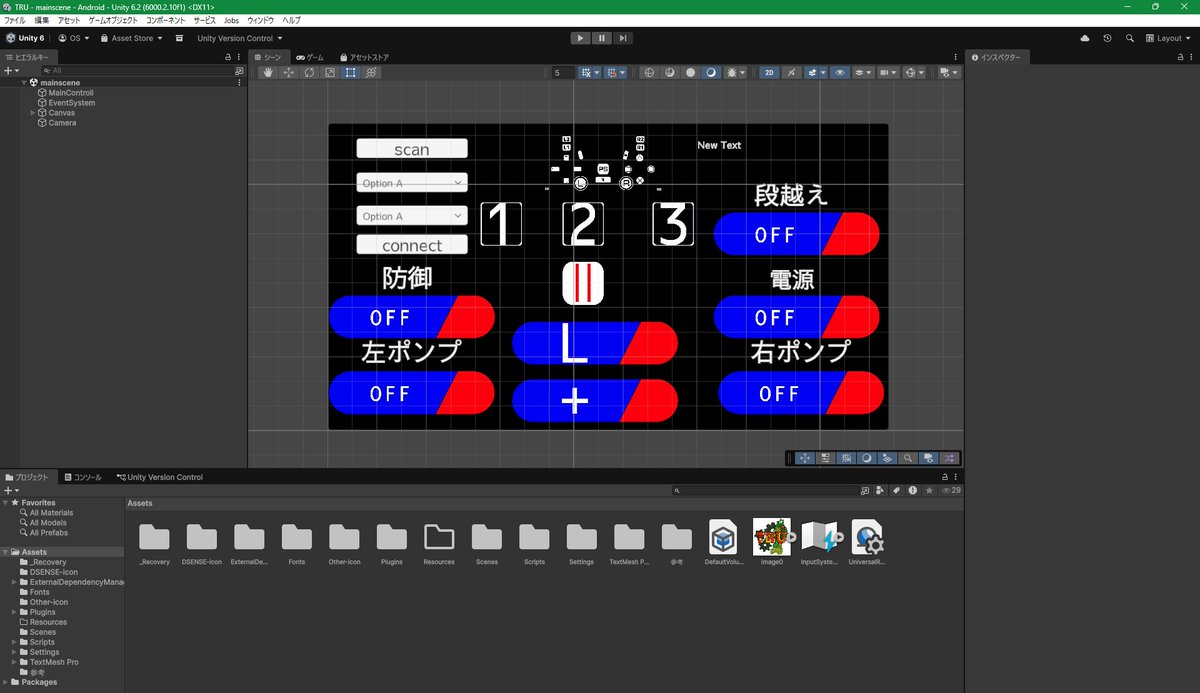The width and height of the screenshot is (1200, 693).
Task: Expand the Packages section in Project tree
Action: click(x=7, y=682)
